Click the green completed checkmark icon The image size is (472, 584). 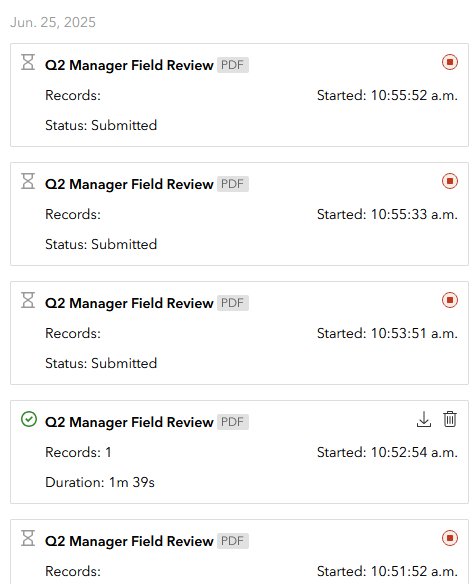(29, 419)
